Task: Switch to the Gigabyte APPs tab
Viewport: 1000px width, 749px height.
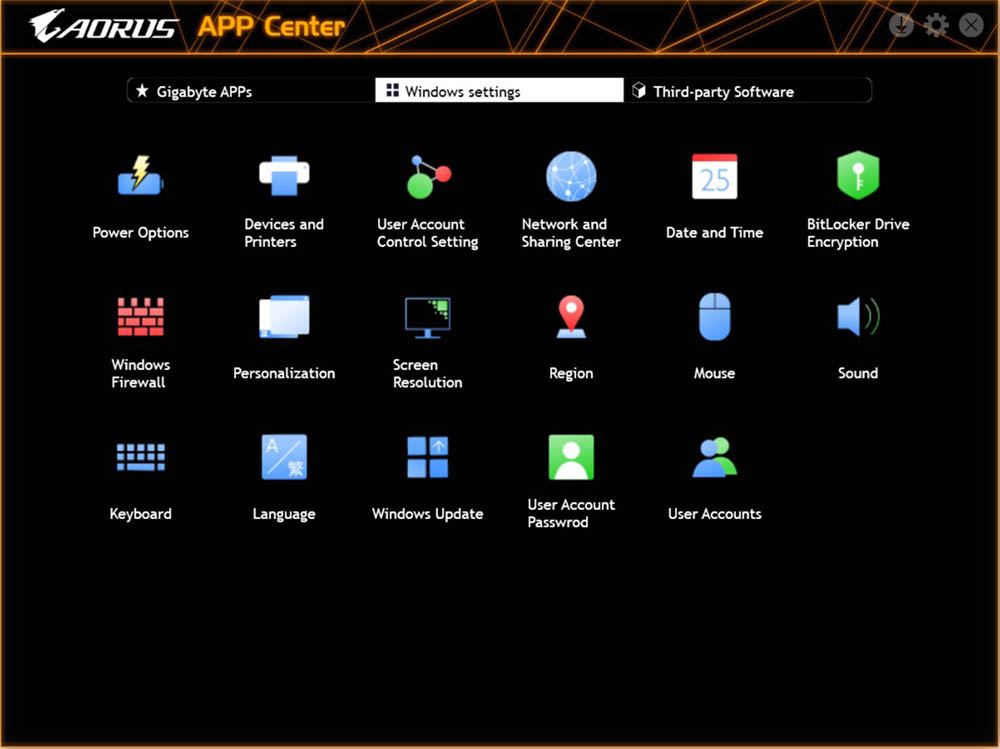Action: [251, 91]
